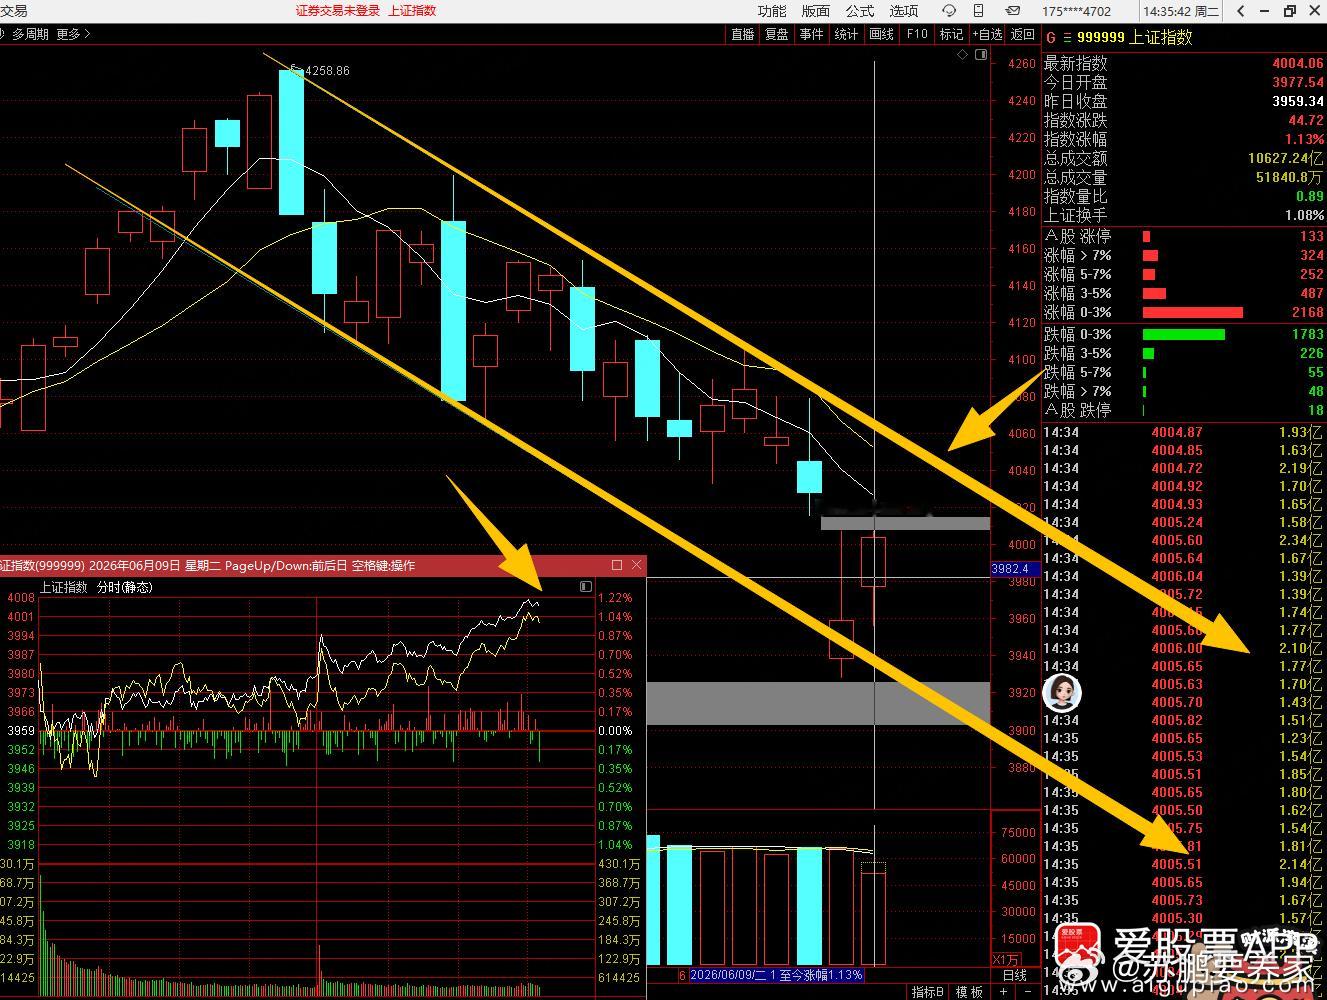The height and width of the screenshot is (1000, 1327).
Task: Open F10 company info
Action: click(x=916, y=34)
